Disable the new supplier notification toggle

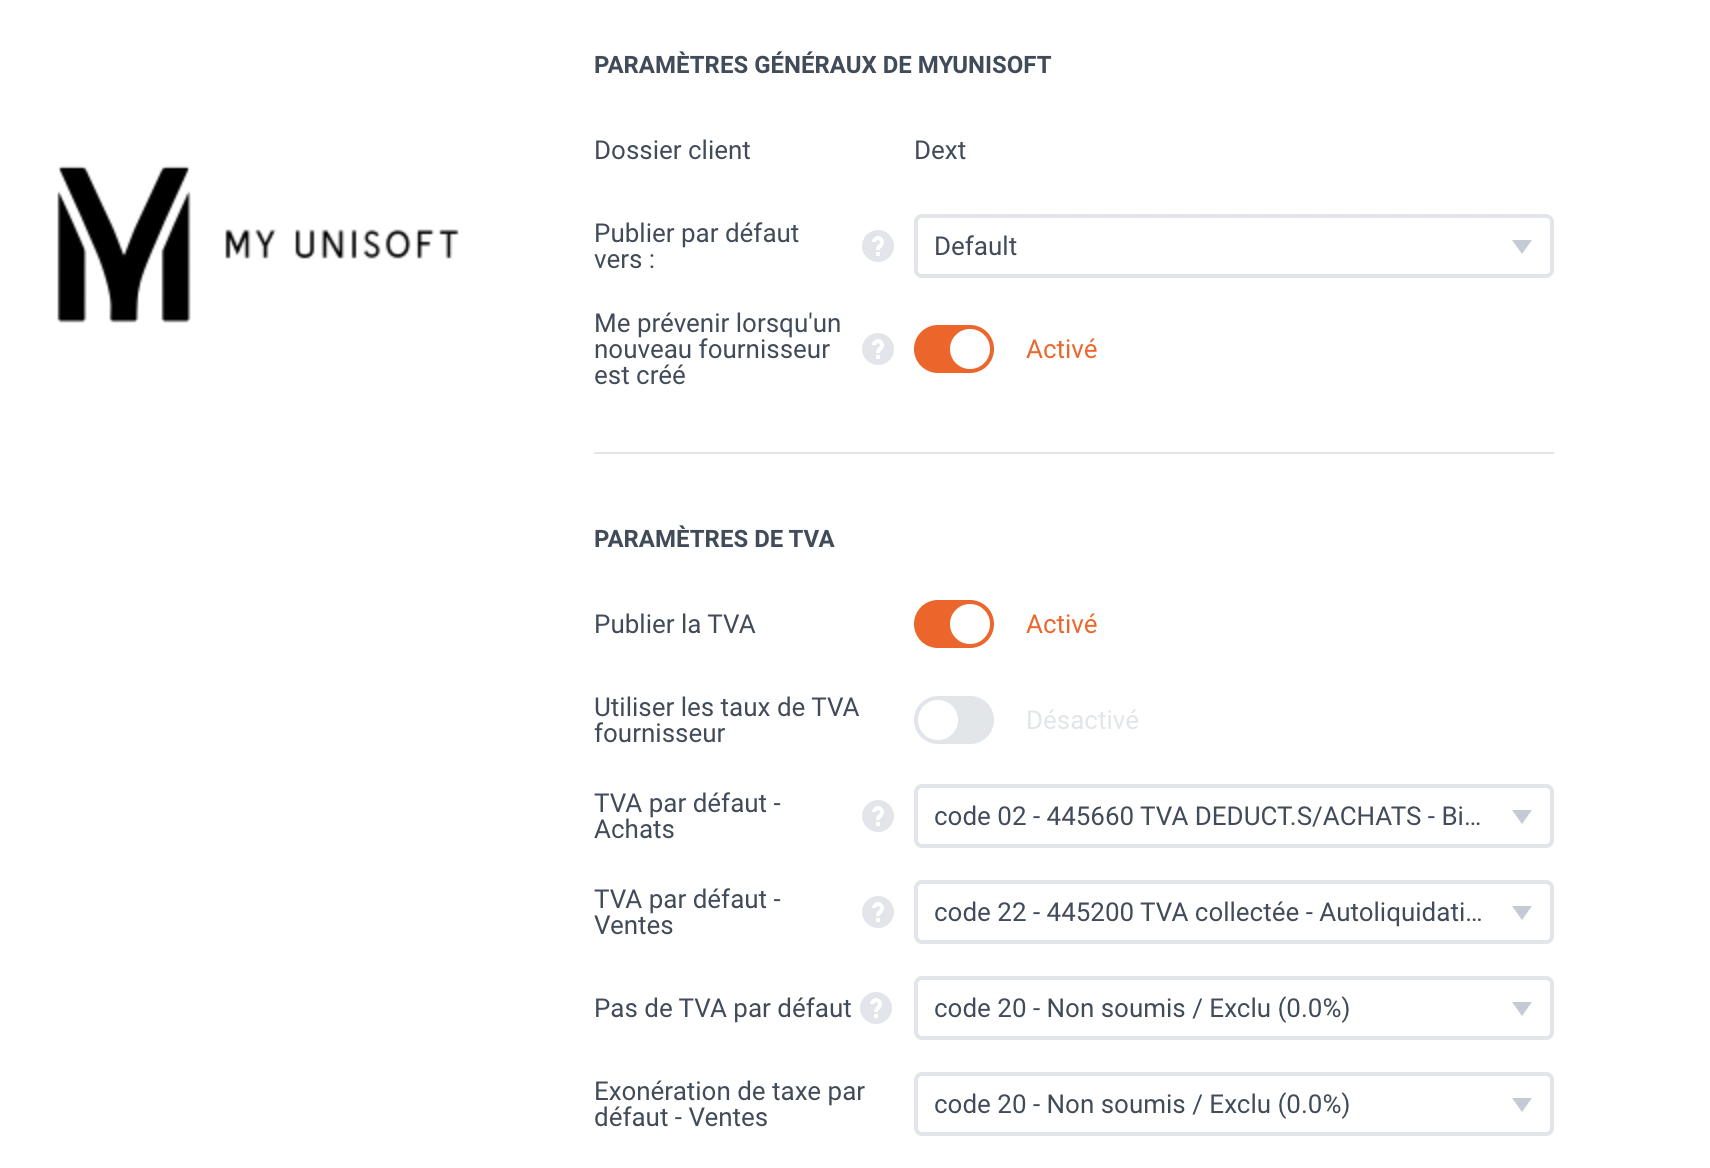point(954,349)
